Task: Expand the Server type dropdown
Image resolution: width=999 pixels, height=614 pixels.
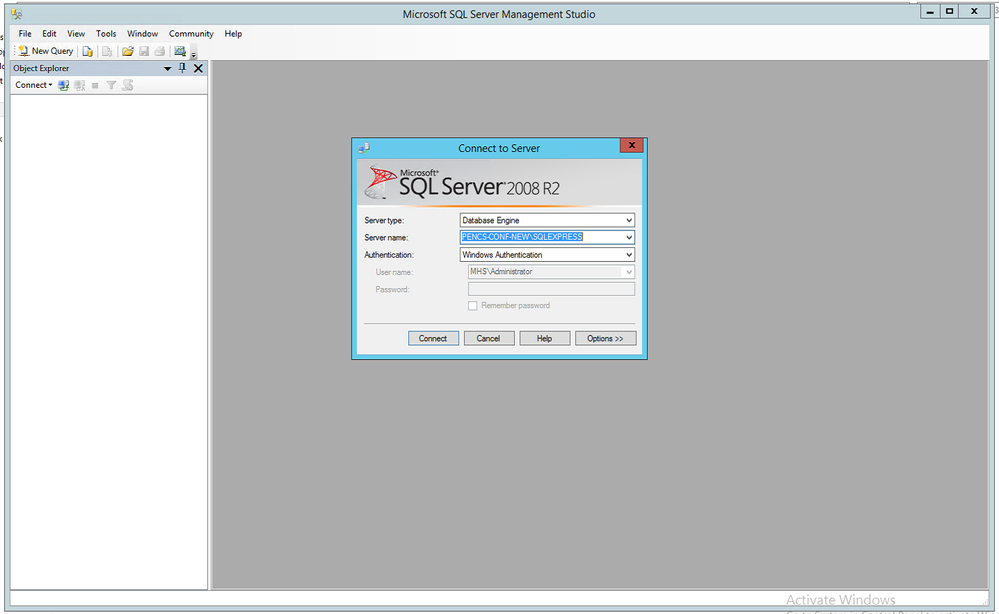Action: [628, 220]
